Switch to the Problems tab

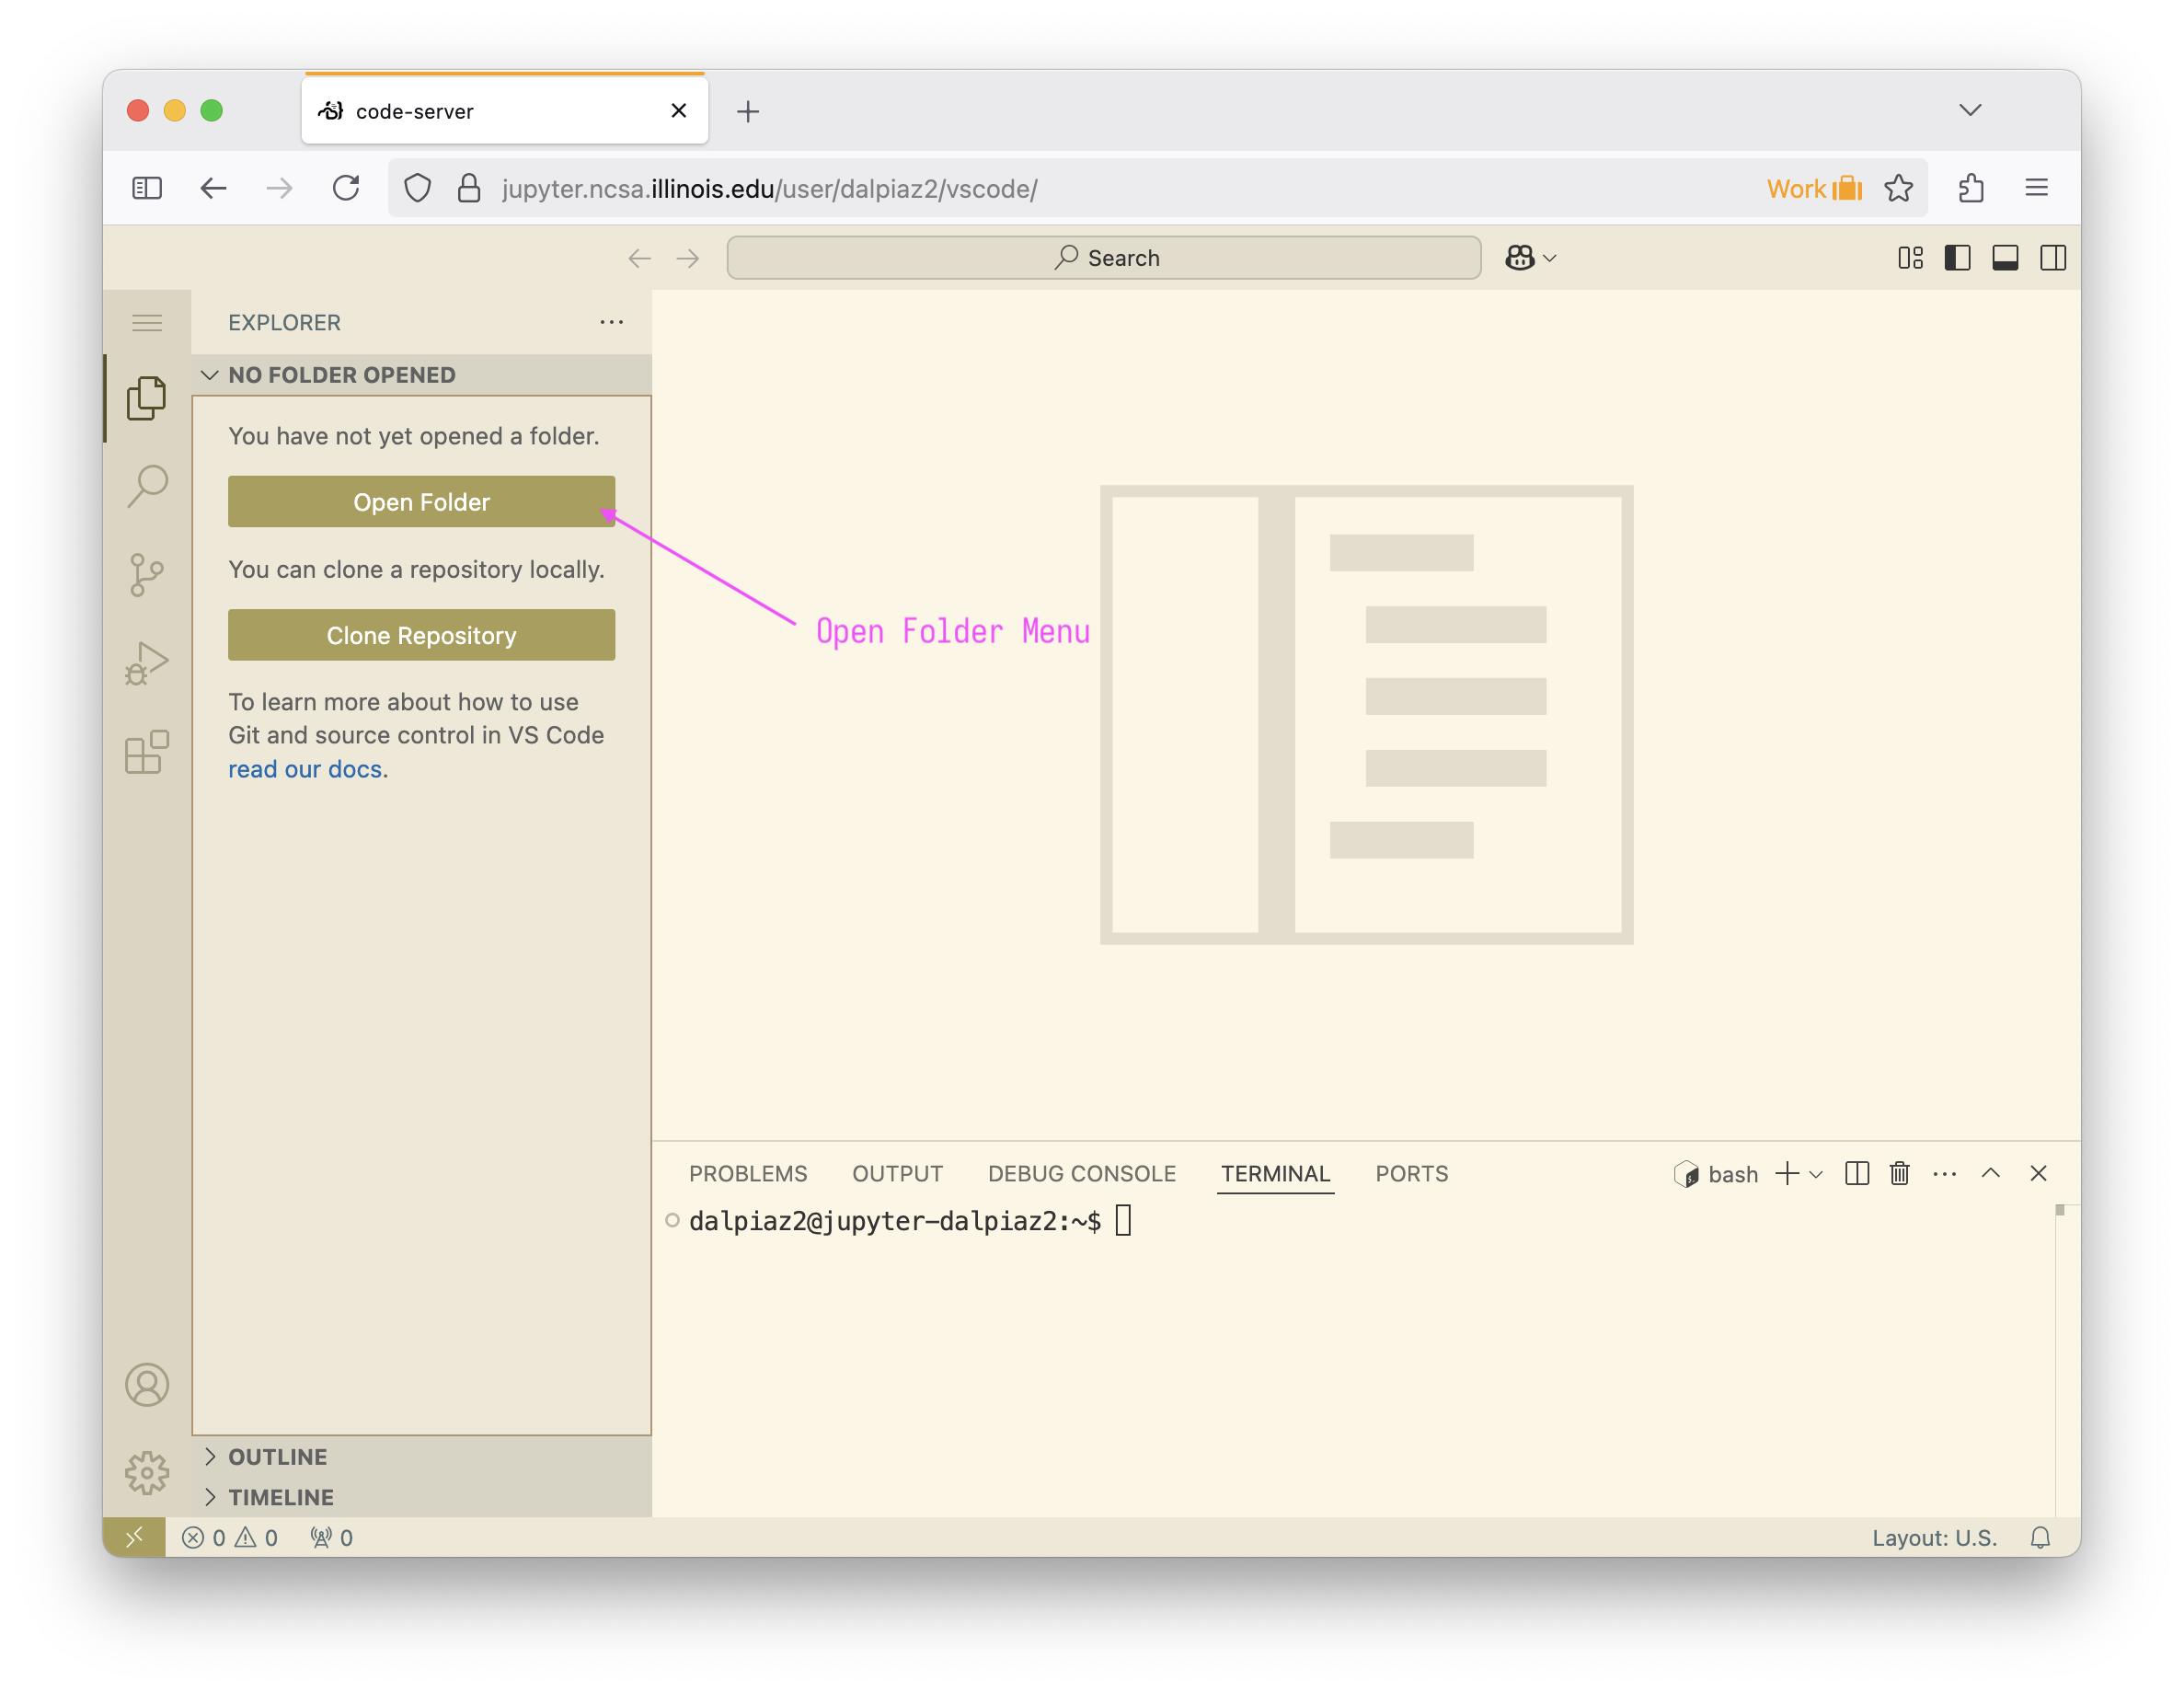[x=747, y=1174]
